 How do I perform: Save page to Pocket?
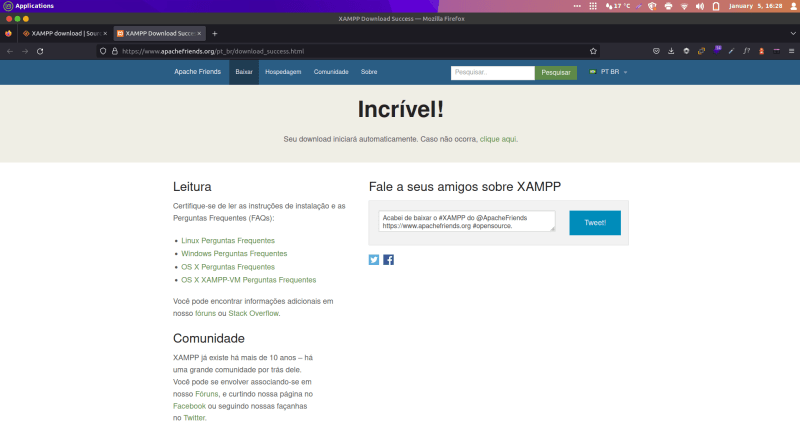tap(656, 51)
